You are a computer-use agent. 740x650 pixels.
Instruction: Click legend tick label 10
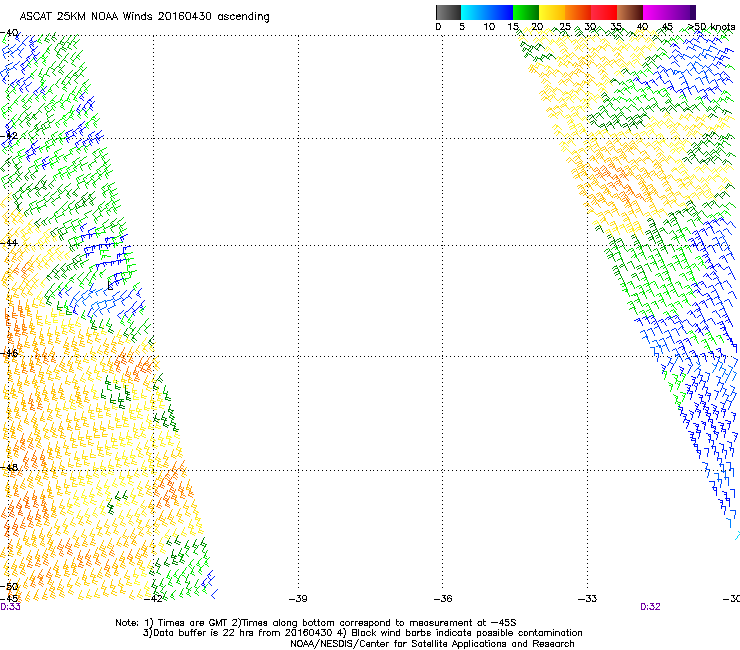click(489, 27)
